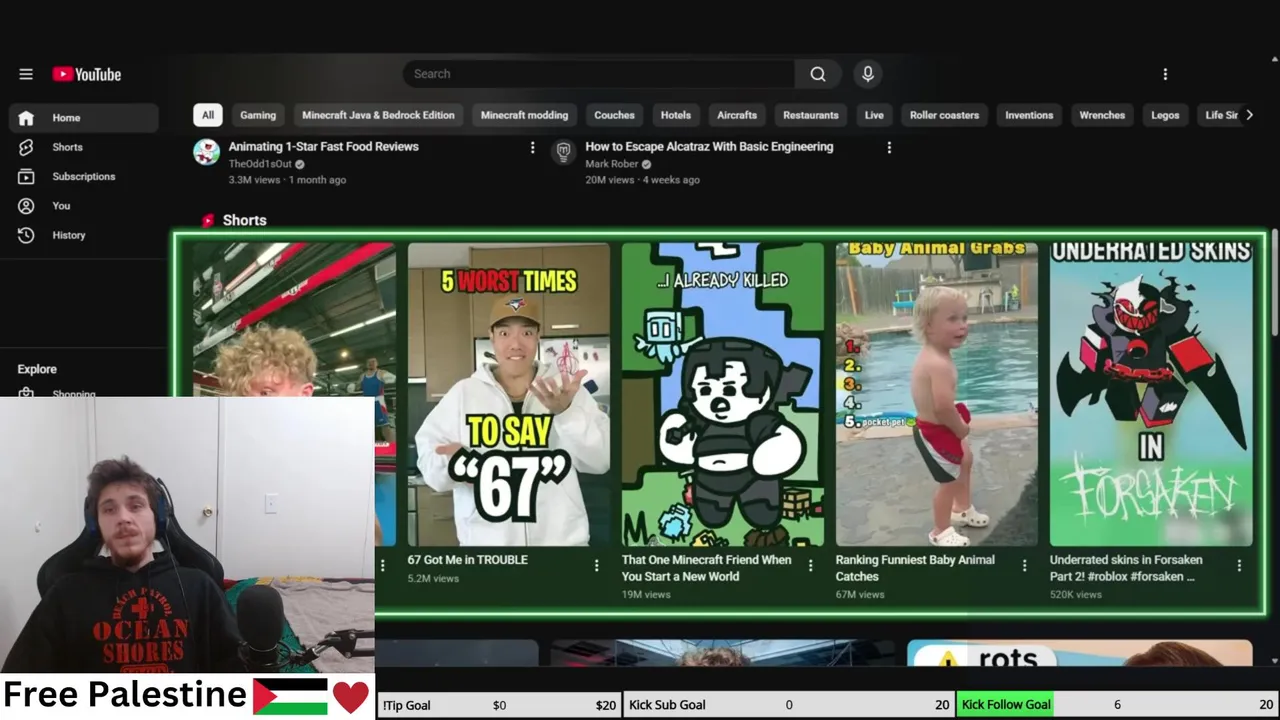
Task: Click the Subscriptions sidebar icon
Action: [26, 176]
